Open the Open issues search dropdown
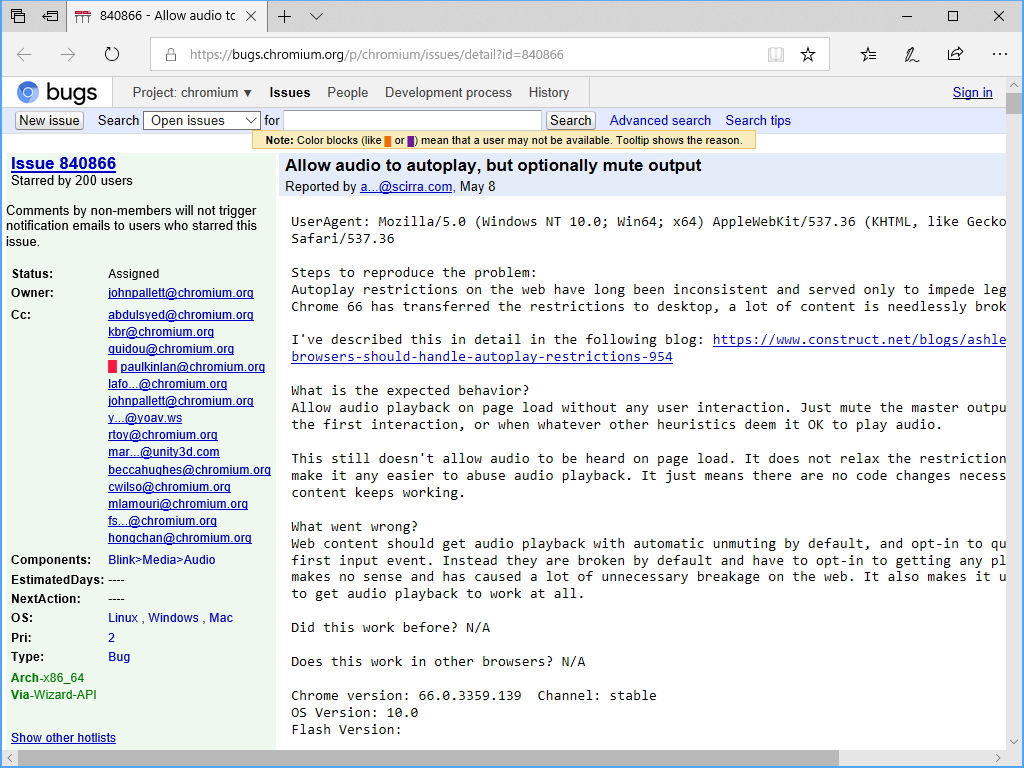Viewport: 1024px width, 768px height. [202, 120]
